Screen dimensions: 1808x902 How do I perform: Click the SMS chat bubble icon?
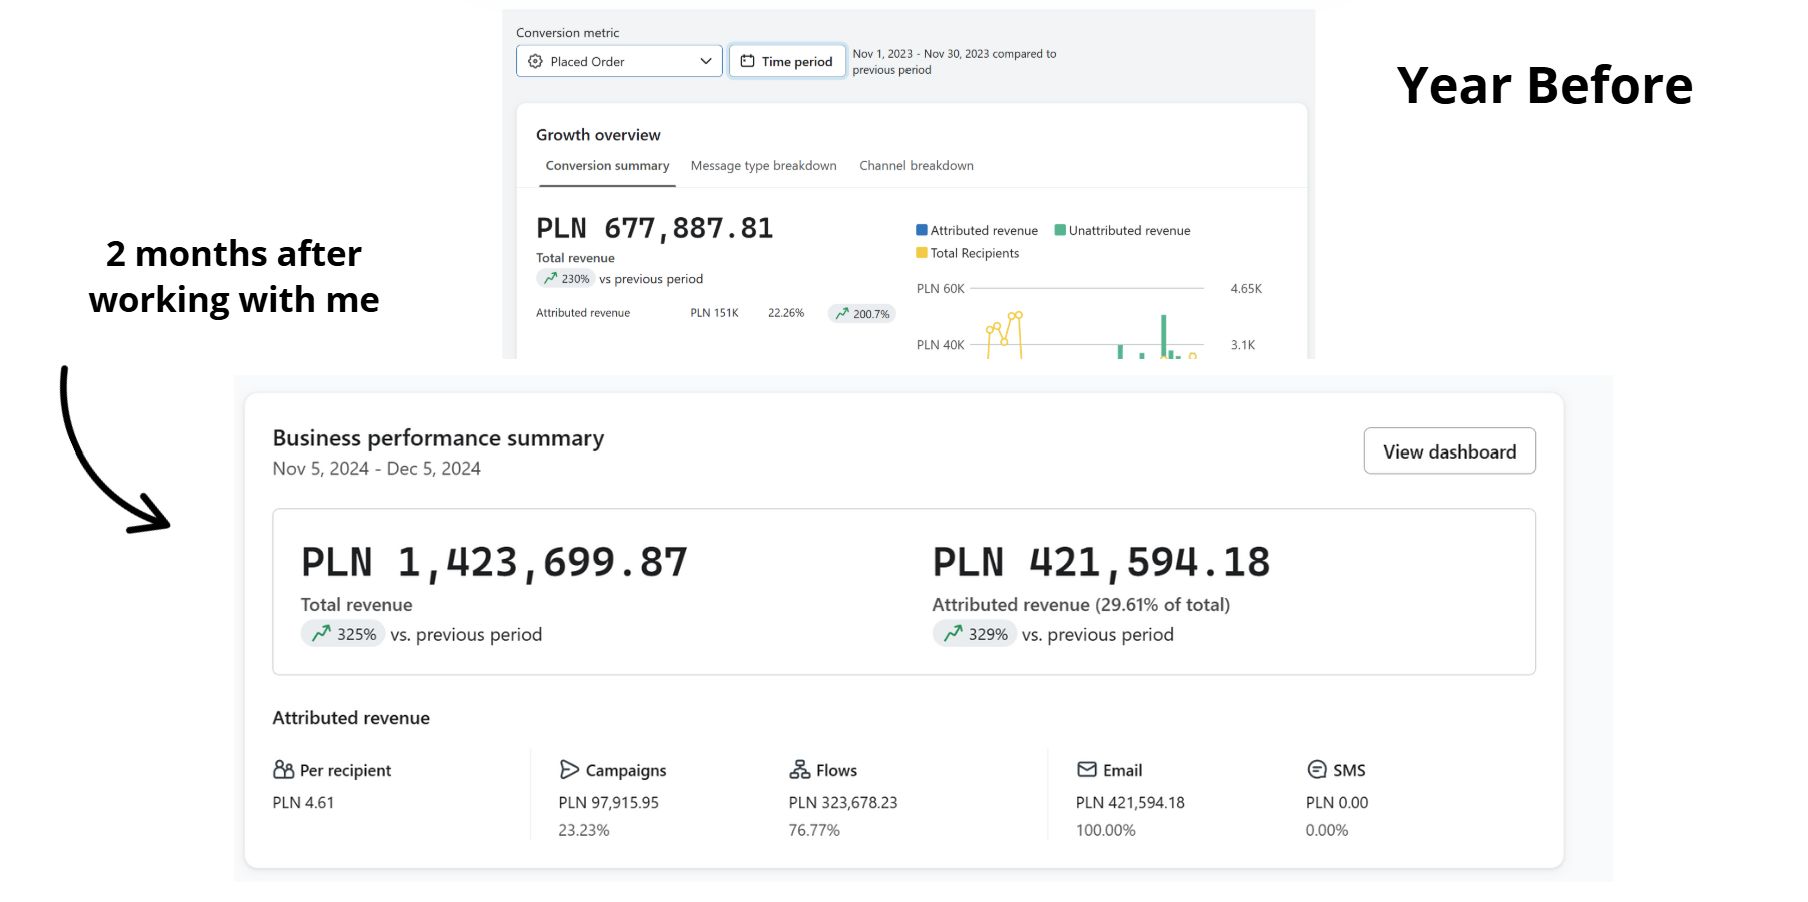(x=1316, y=769)
